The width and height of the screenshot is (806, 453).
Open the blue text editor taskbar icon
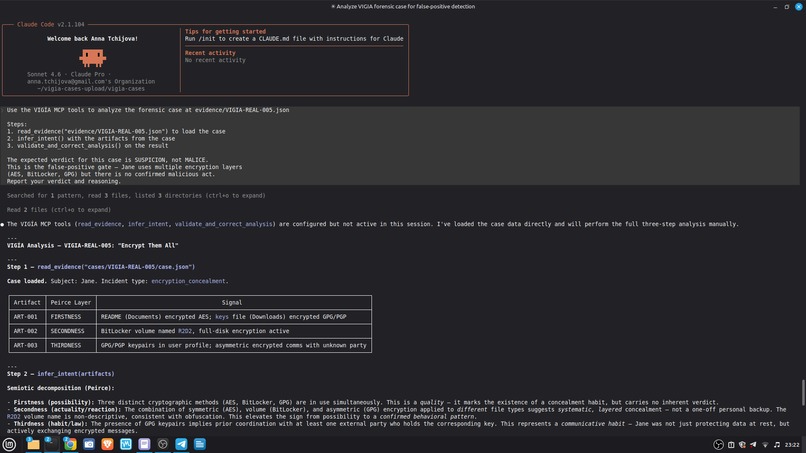click(200, 444)
